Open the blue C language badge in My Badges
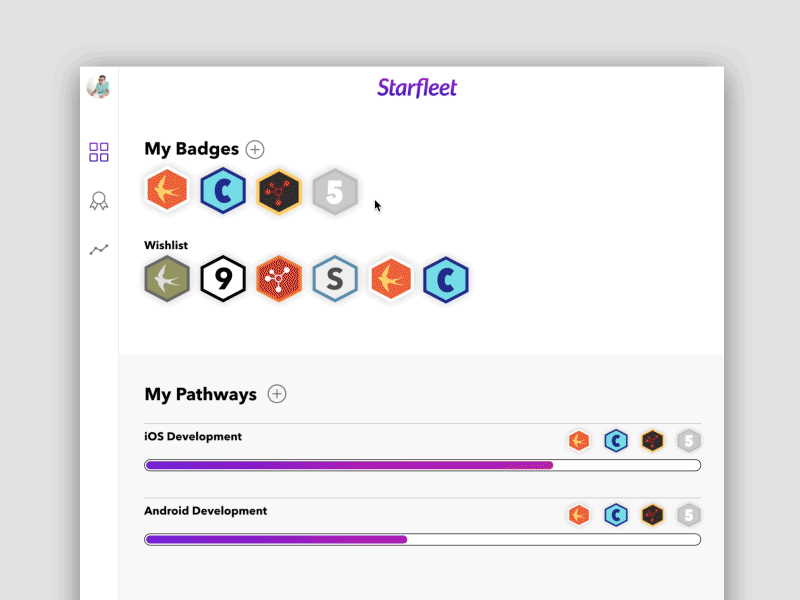The image size is (800, 600). (x=223, y=191)
